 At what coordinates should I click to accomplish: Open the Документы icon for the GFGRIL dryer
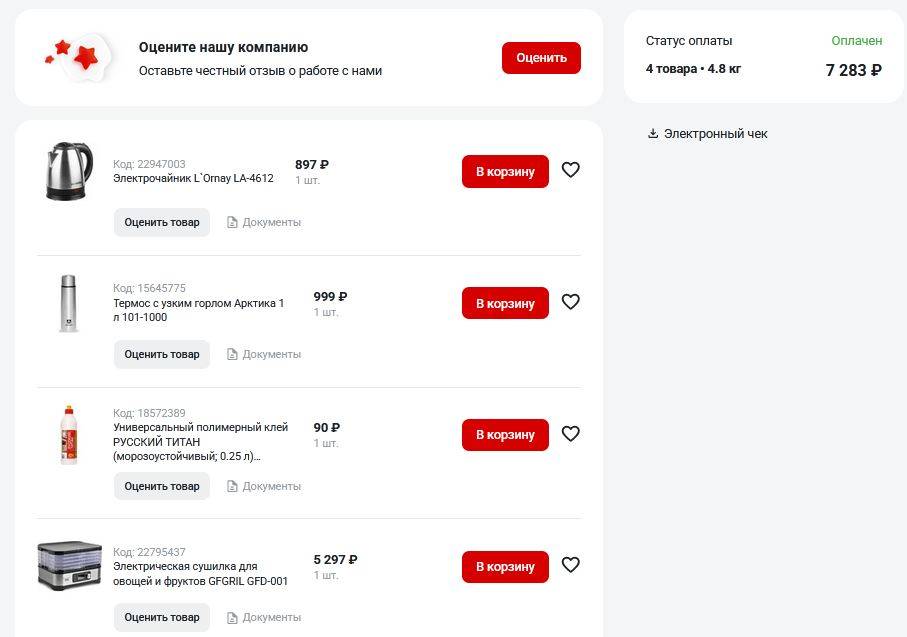coord(232,618)
